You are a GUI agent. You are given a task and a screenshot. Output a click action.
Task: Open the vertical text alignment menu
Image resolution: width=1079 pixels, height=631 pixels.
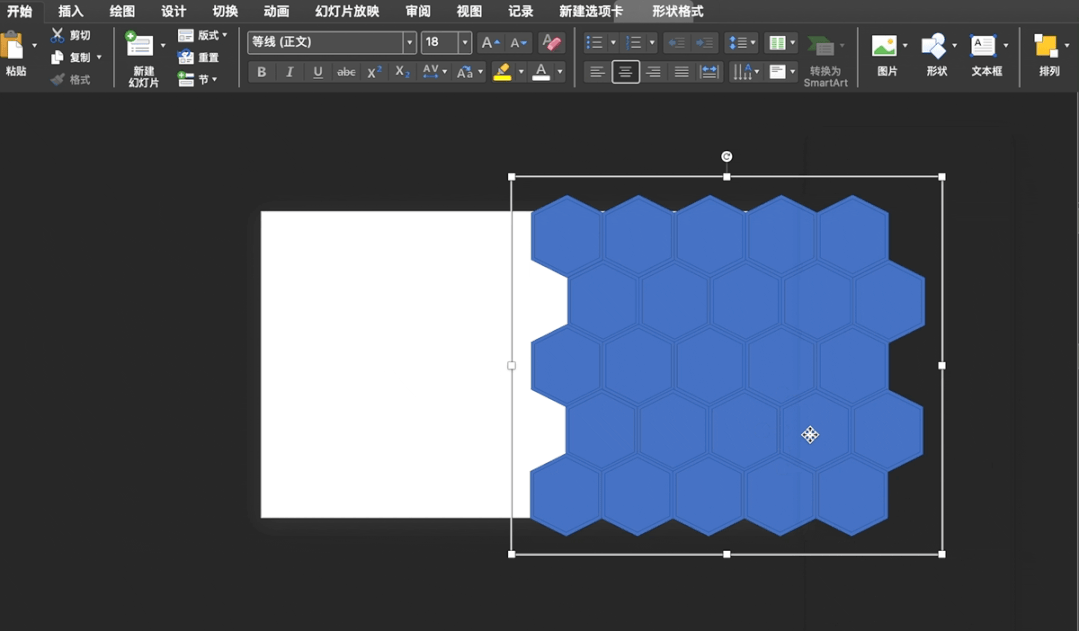pos(782,72)
